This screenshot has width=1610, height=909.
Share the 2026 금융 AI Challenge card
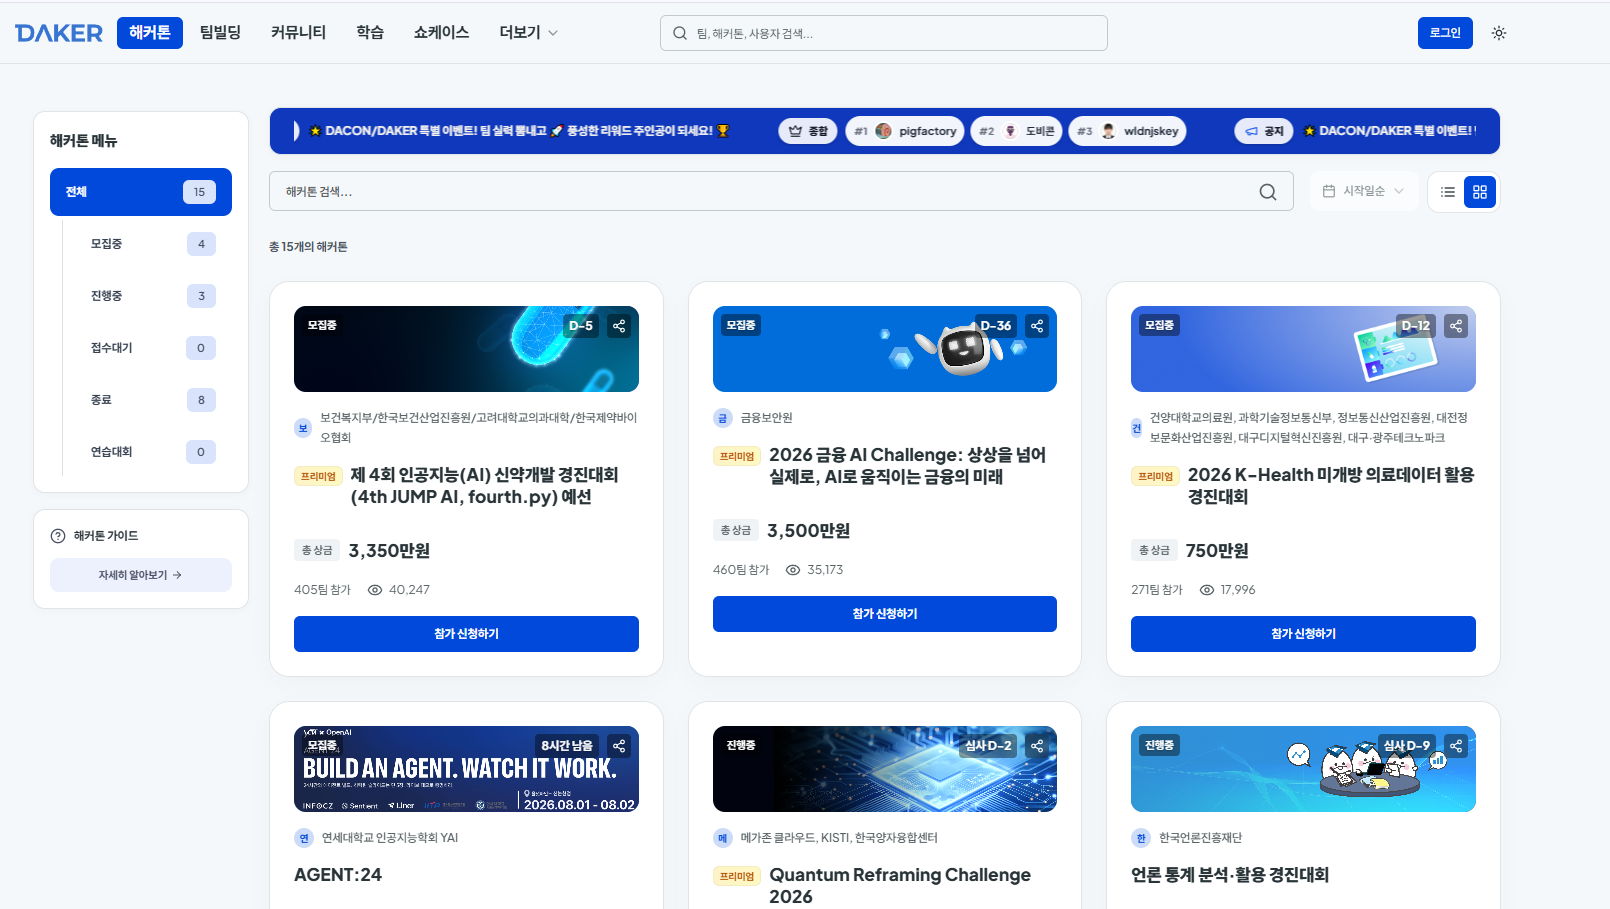[1037, 326]
